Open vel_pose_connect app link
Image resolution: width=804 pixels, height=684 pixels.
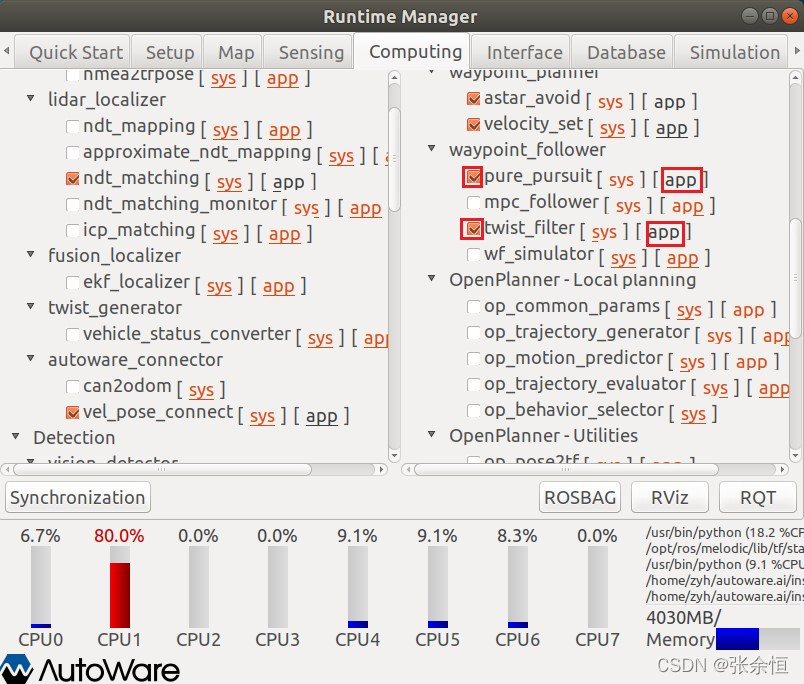pyautogui.click(x=322, y=417)
